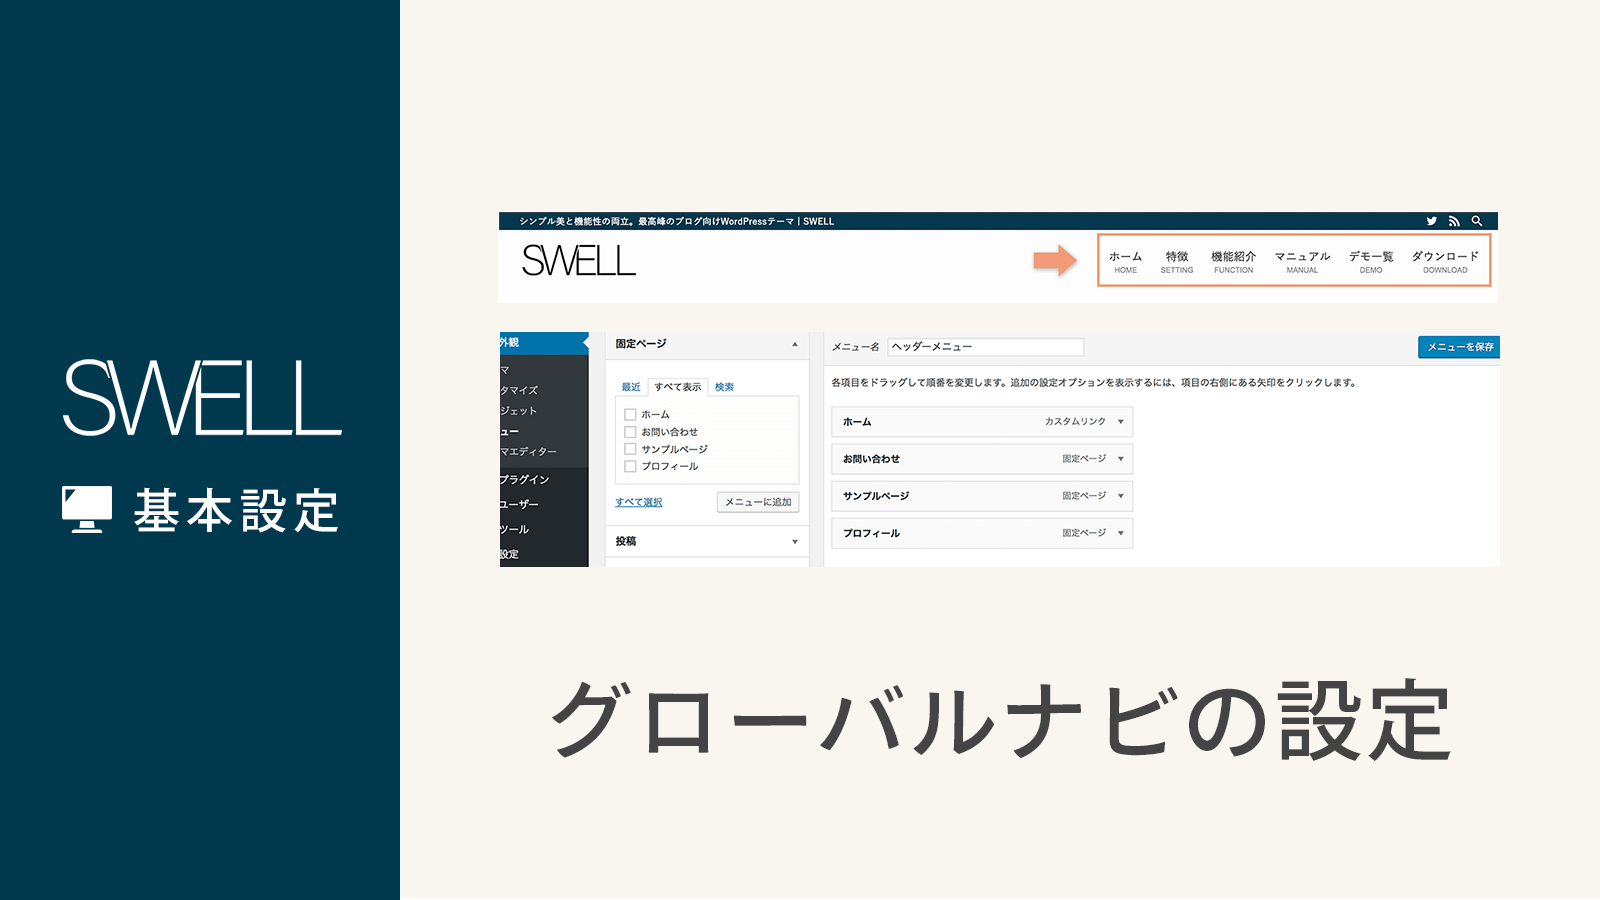This screenshot has width=1600, height=900.
Task: Open ホーム in the global navigation
Action: (x=1125, y=261)
